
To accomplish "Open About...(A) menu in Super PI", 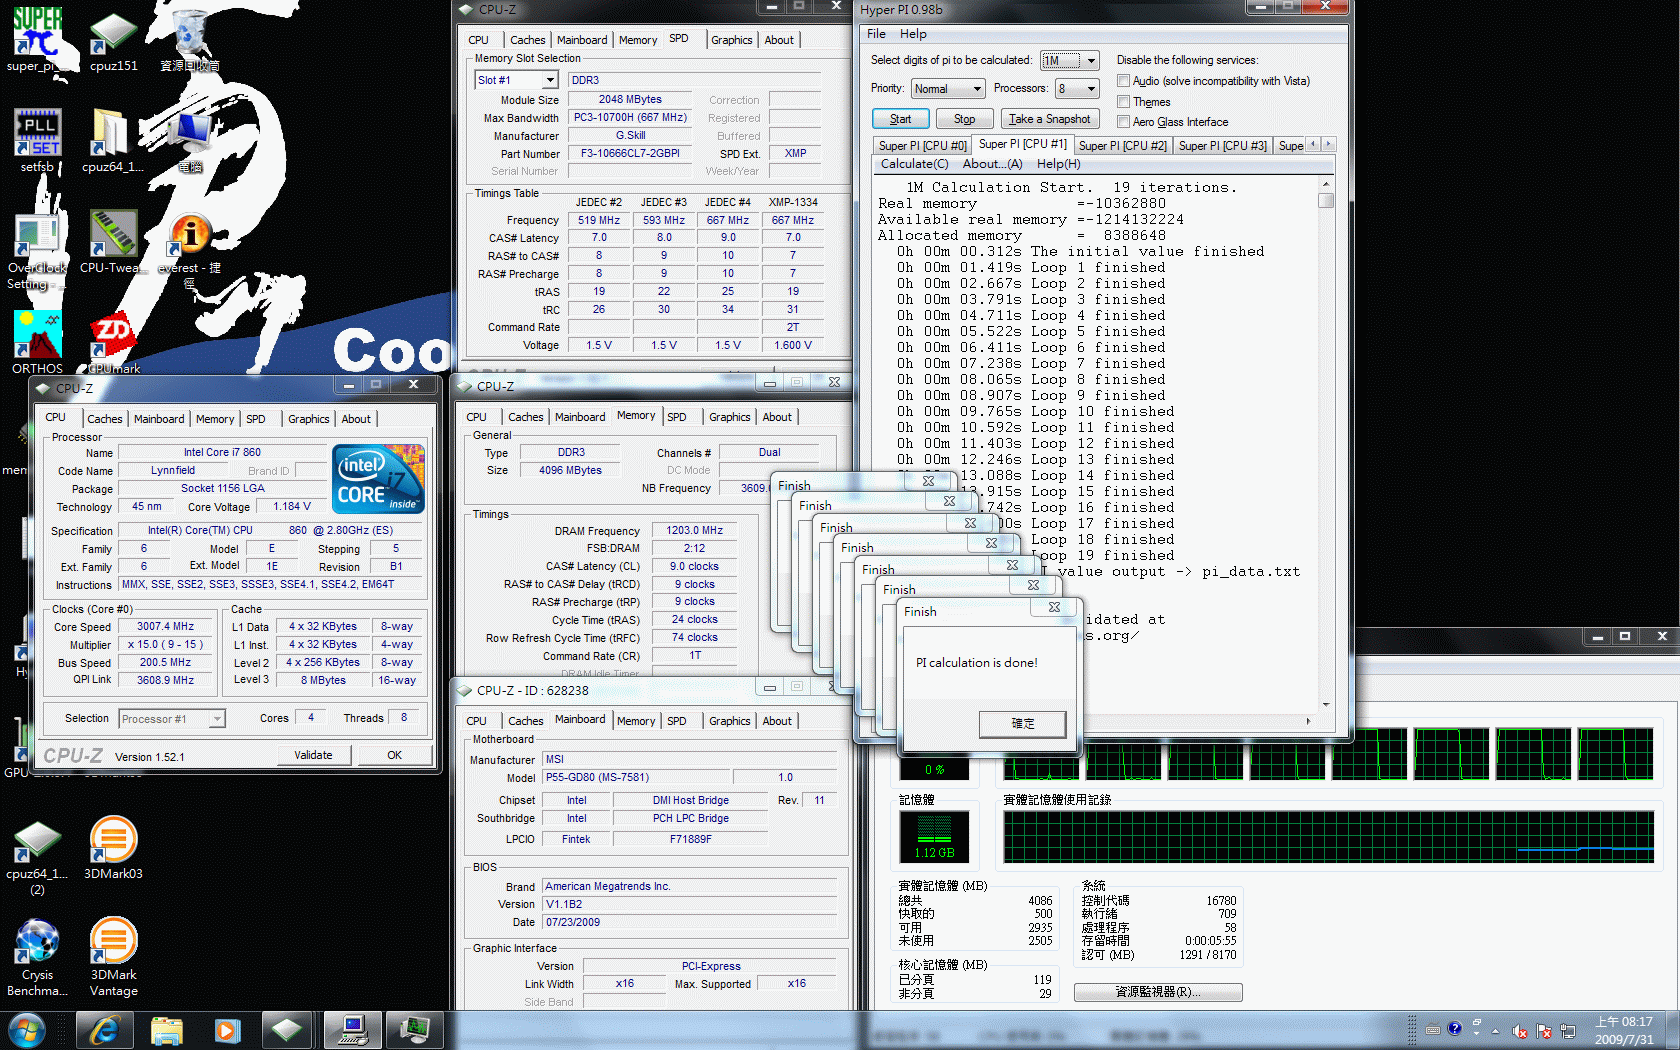I will pos(992,164).
